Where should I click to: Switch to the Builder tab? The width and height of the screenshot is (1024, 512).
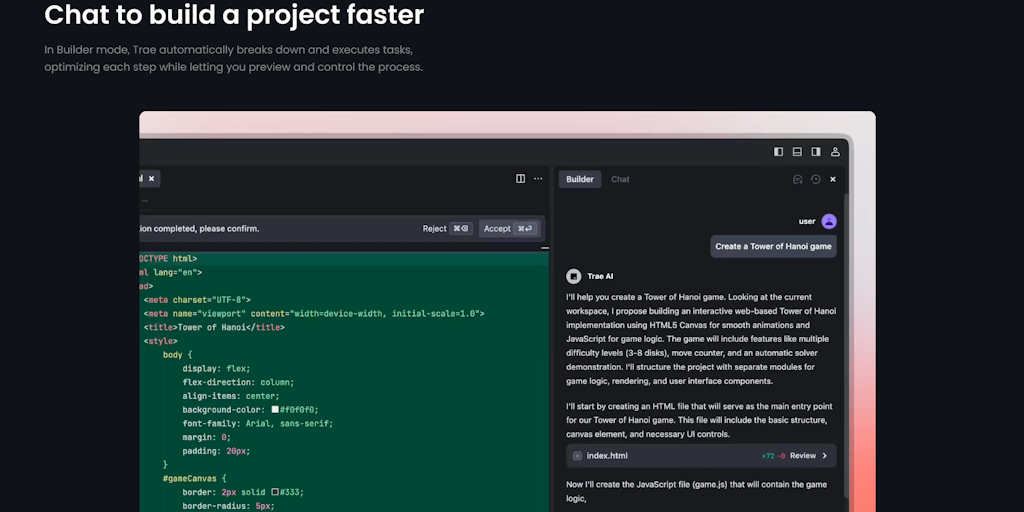click(x=579, y=180)
